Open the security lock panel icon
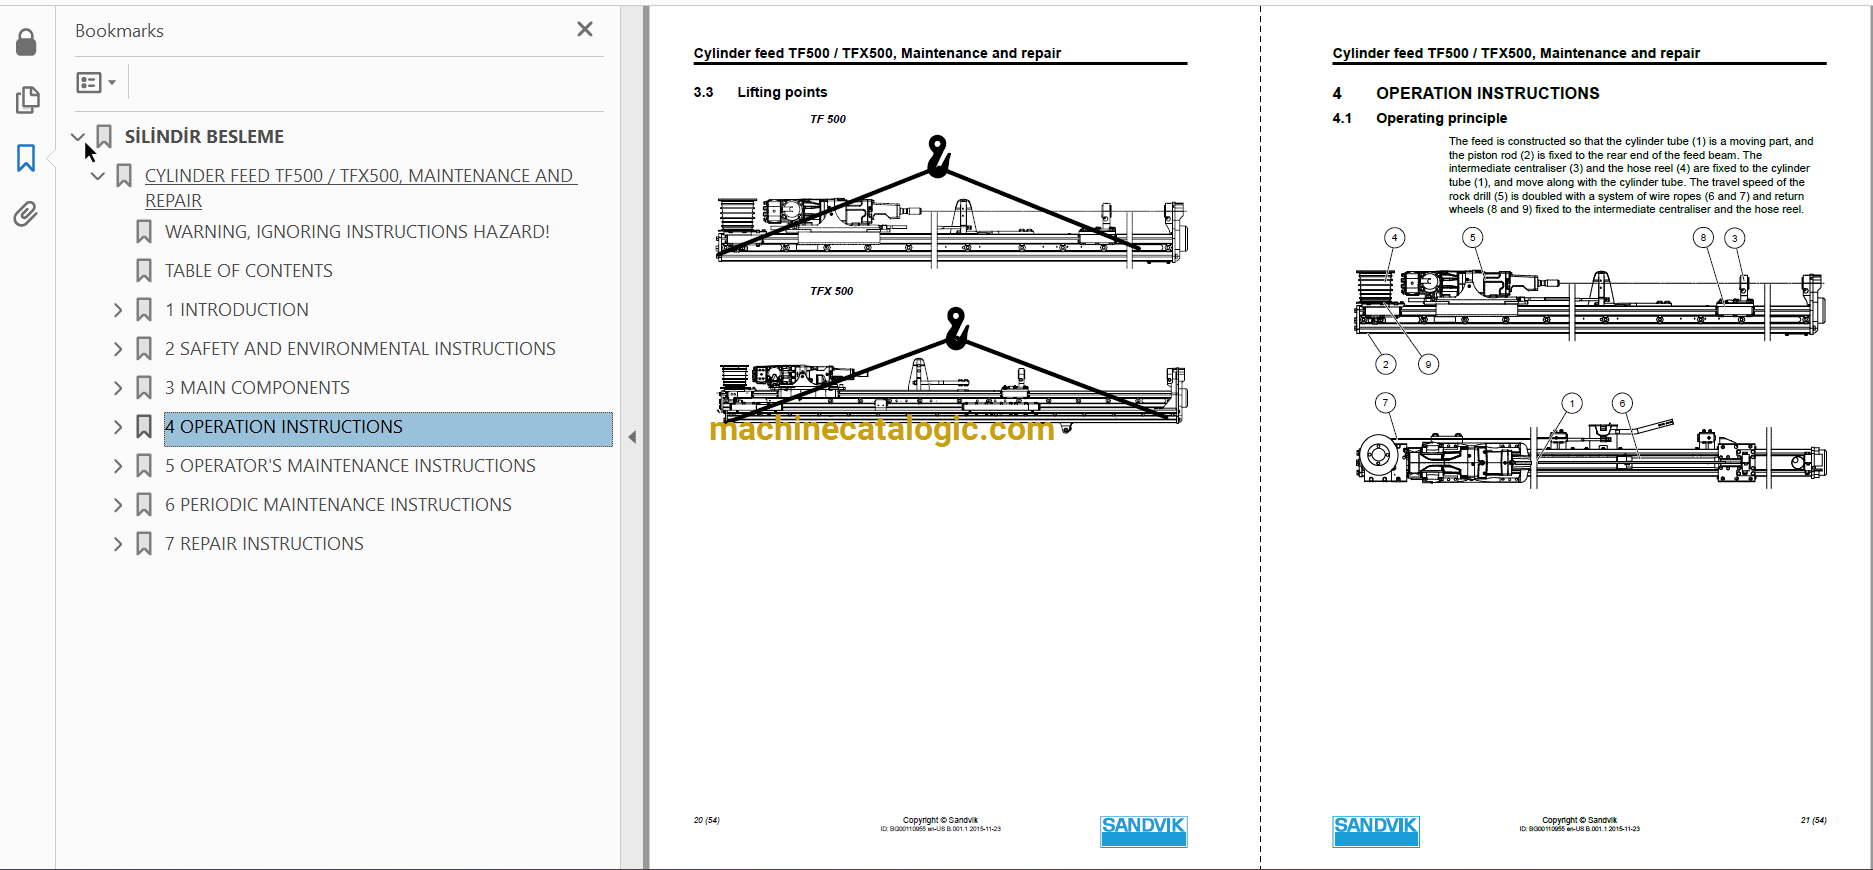1873x870 pixels. tap(26, 42)
